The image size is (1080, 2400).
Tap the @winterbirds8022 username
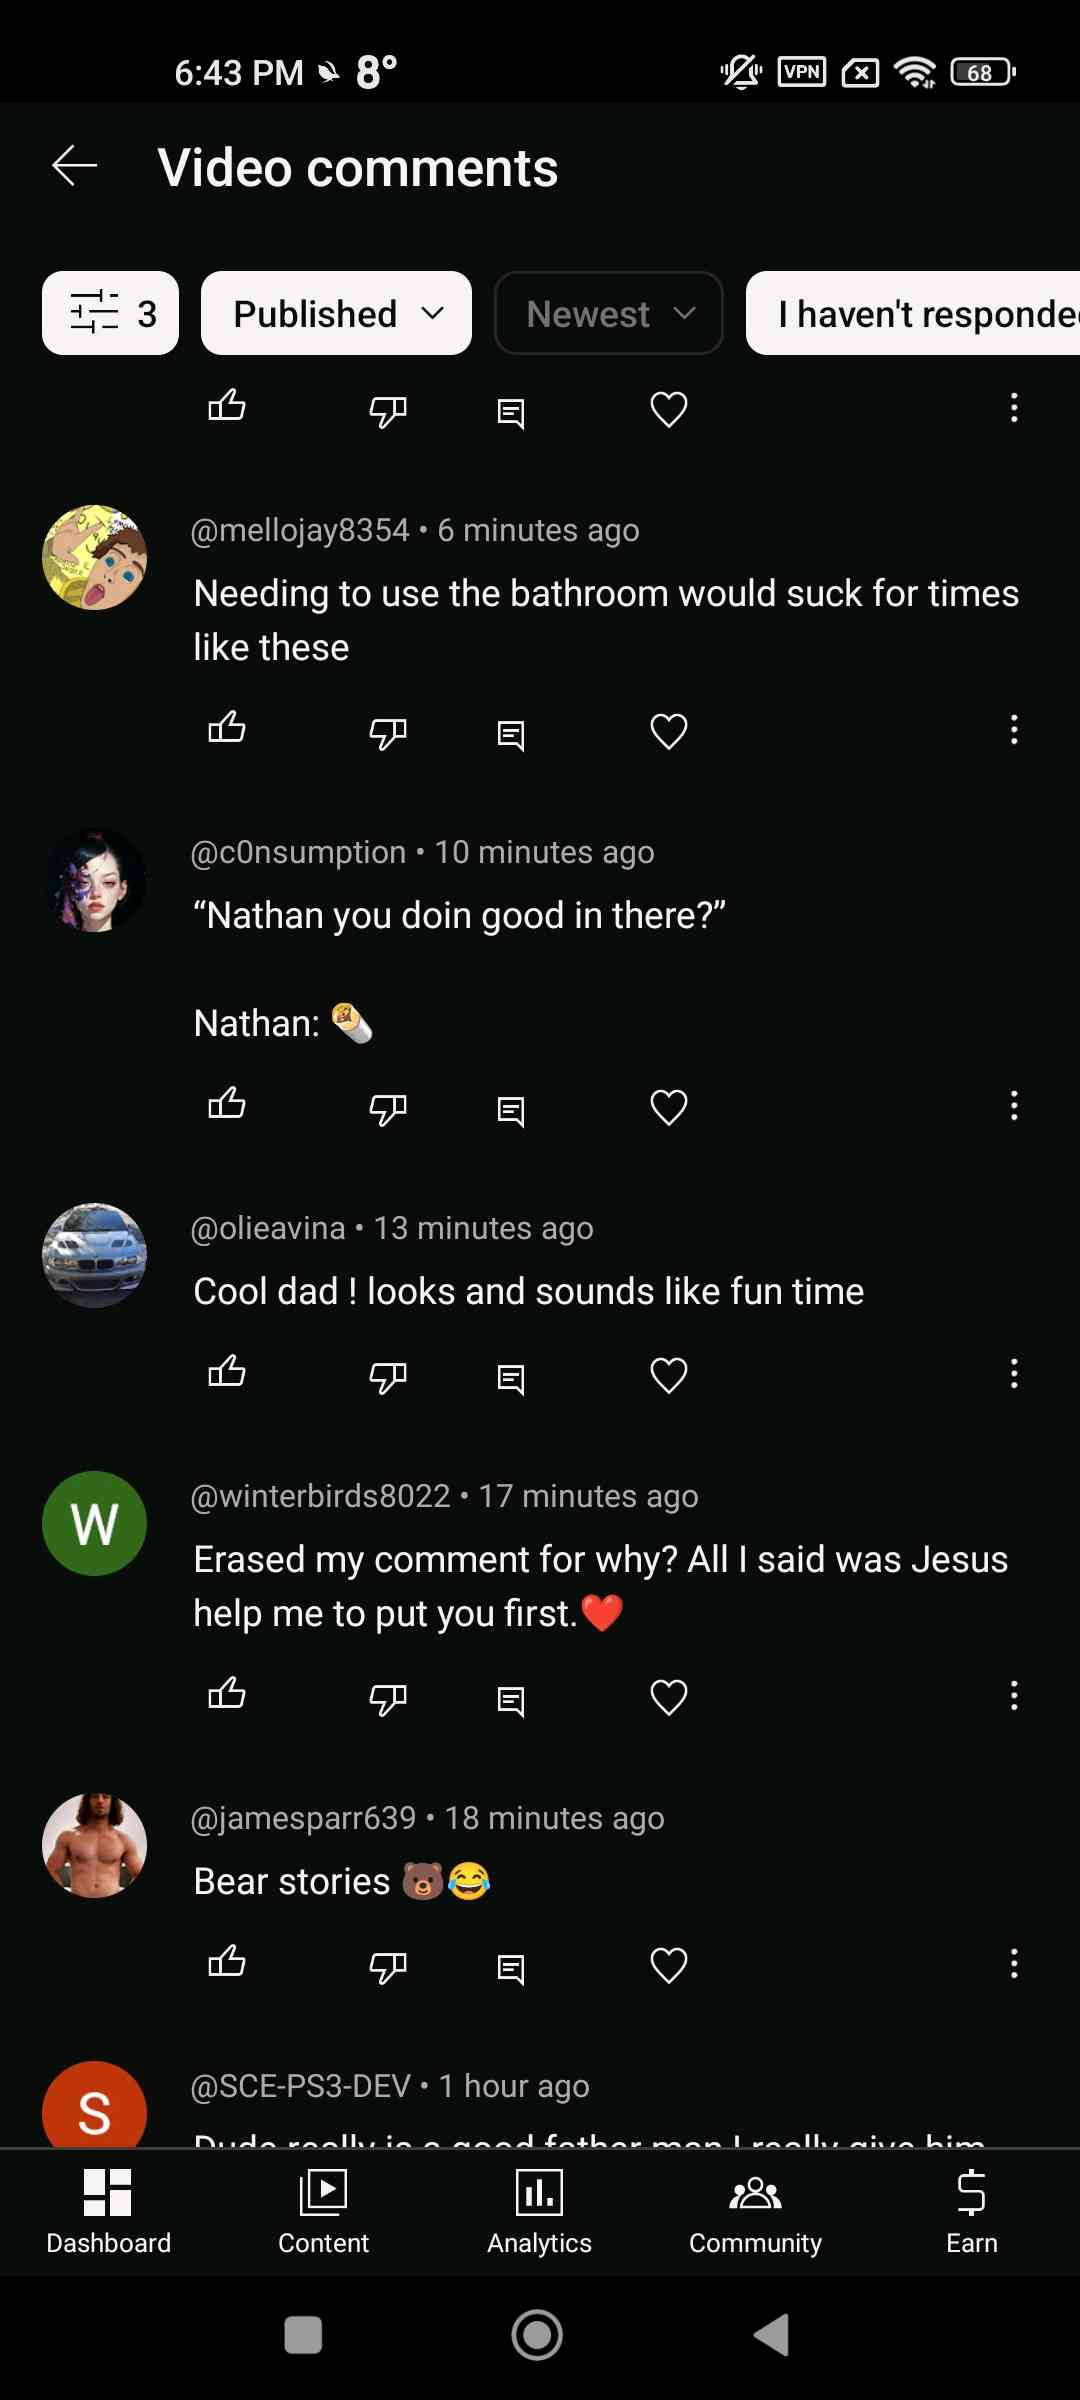(x=320, y=1496)
